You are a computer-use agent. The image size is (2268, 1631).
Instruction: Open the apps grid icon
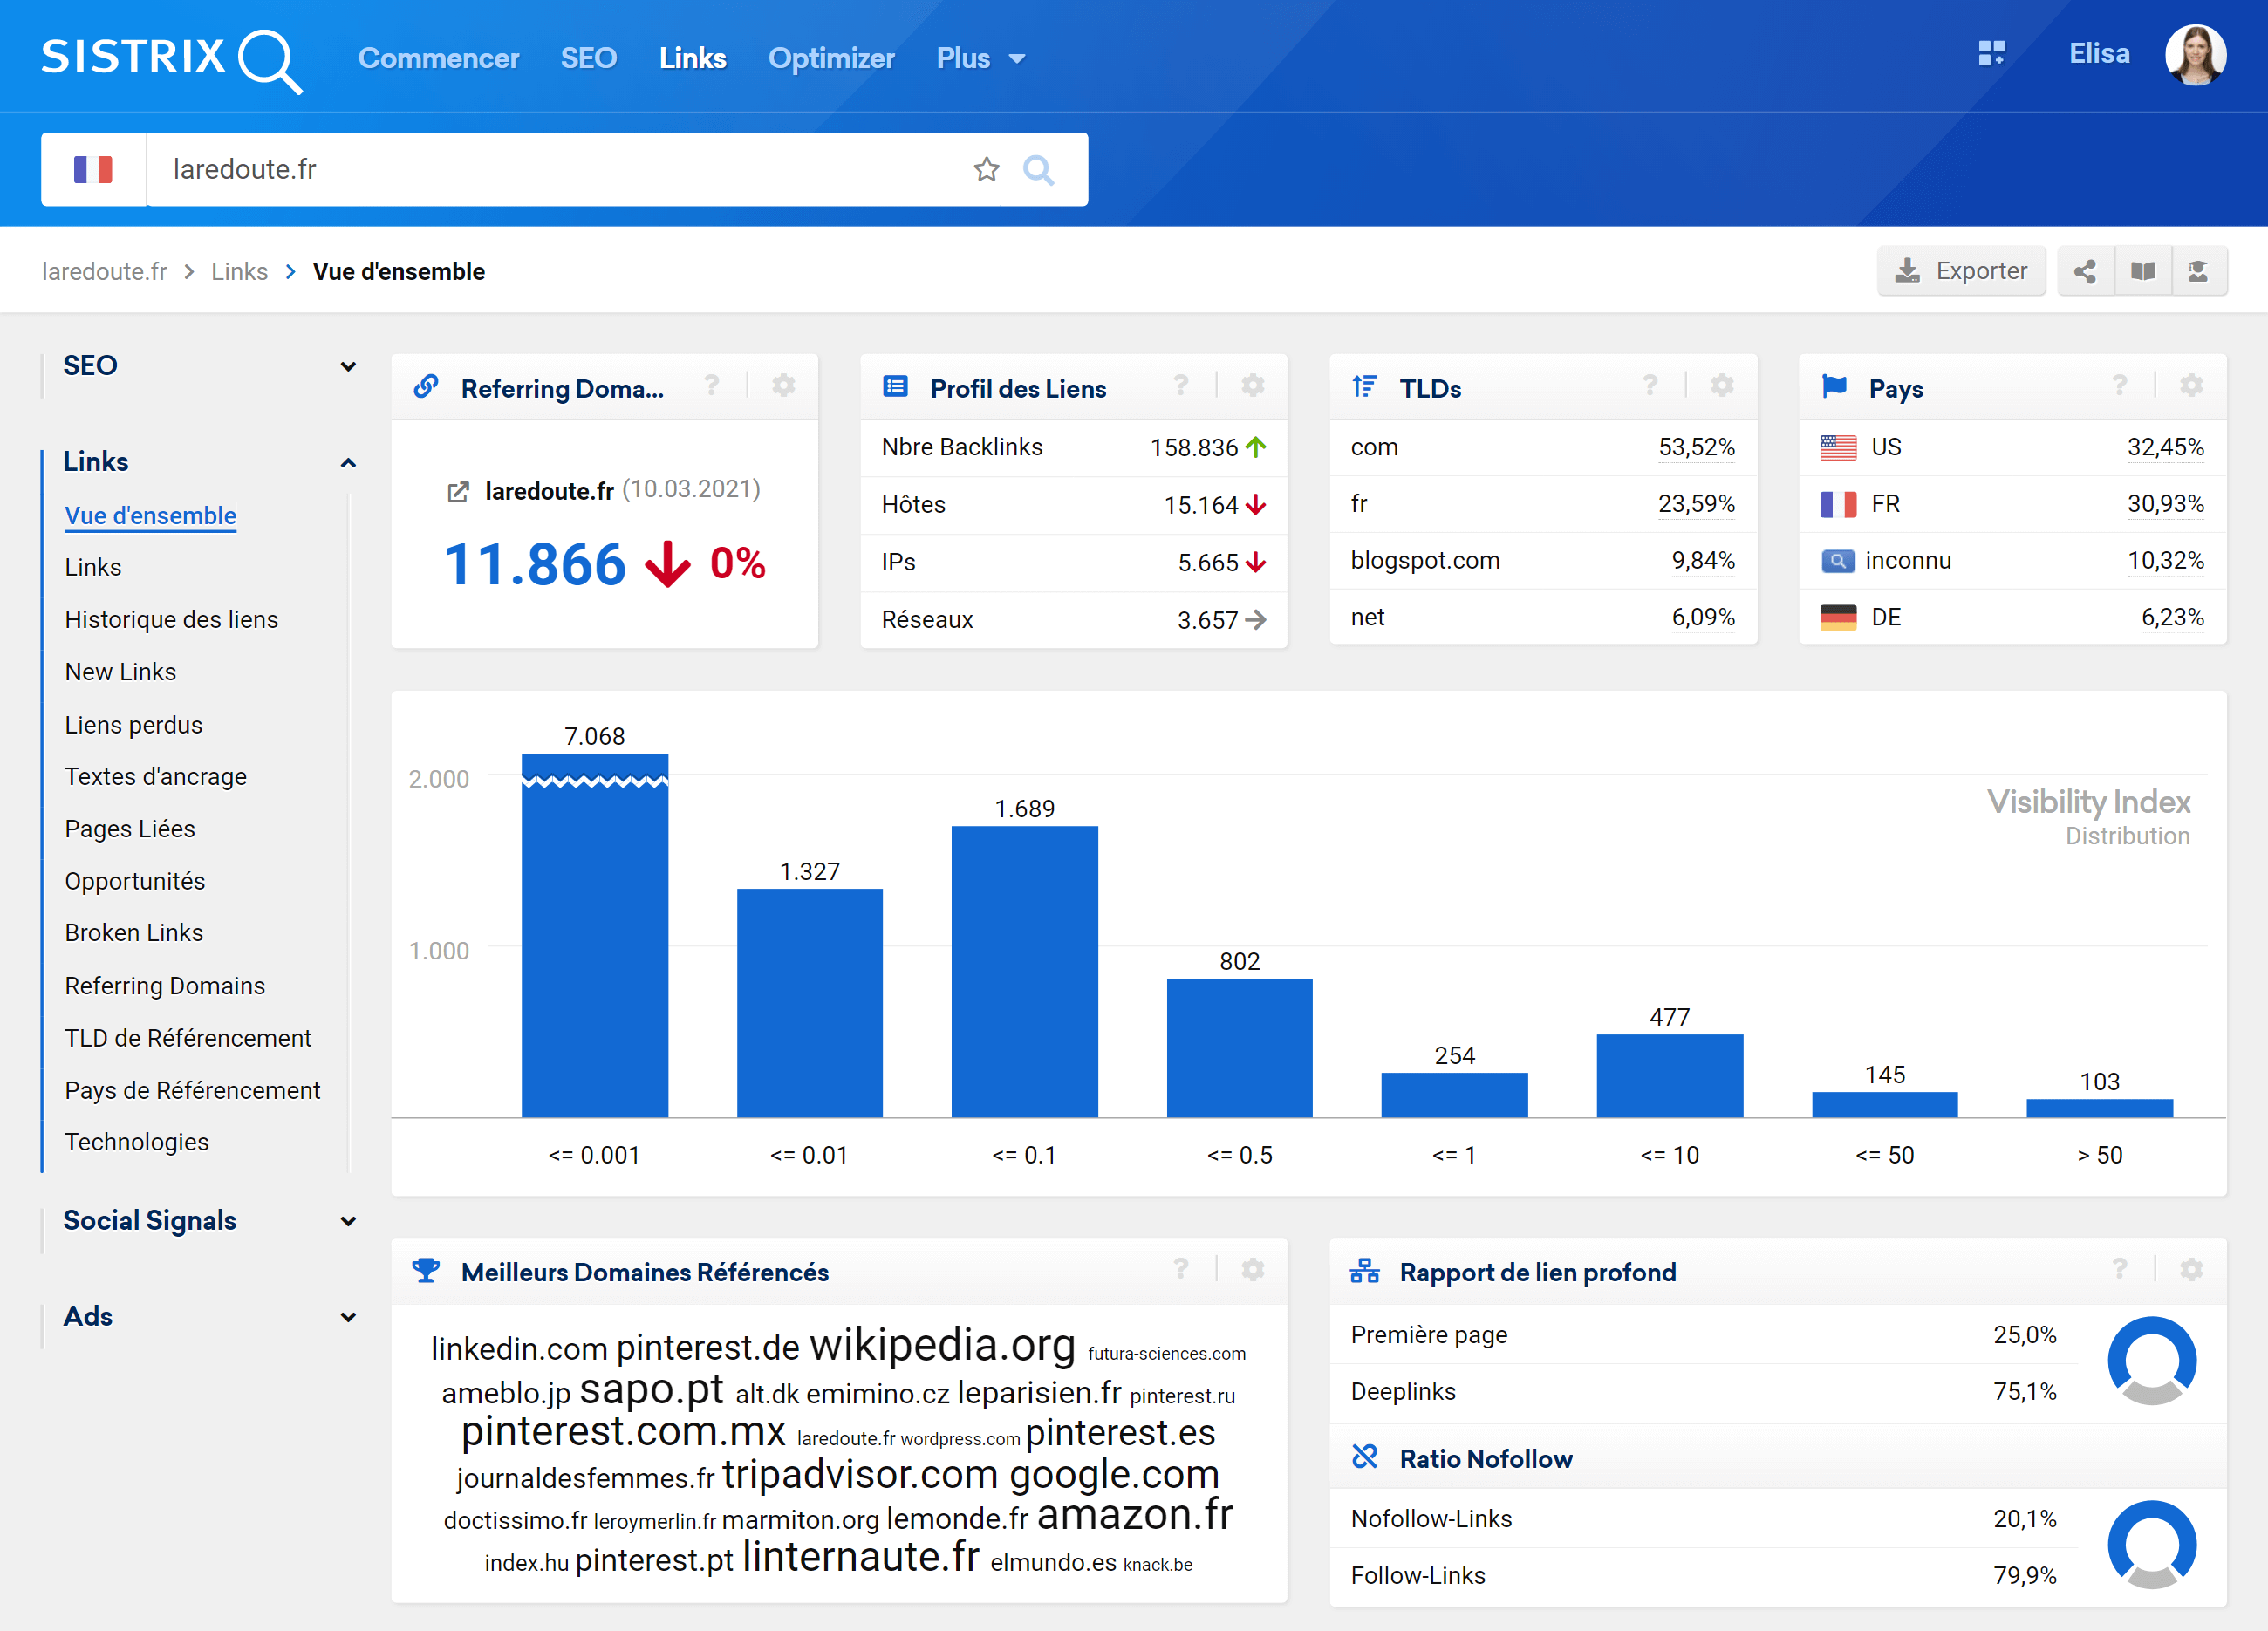click(x=1991, y=54)
